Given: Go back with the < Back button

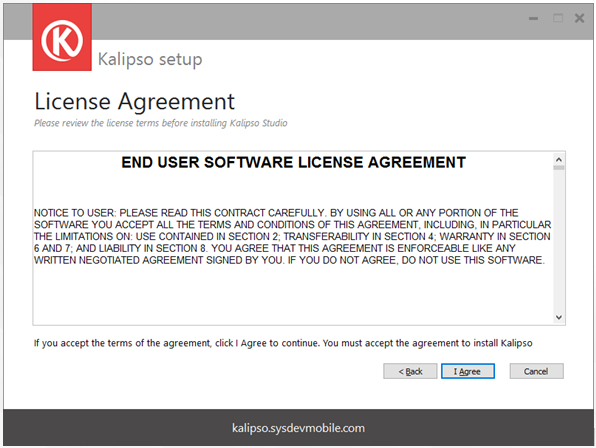Looking at the screenshot, I should (x=410, y=371).
